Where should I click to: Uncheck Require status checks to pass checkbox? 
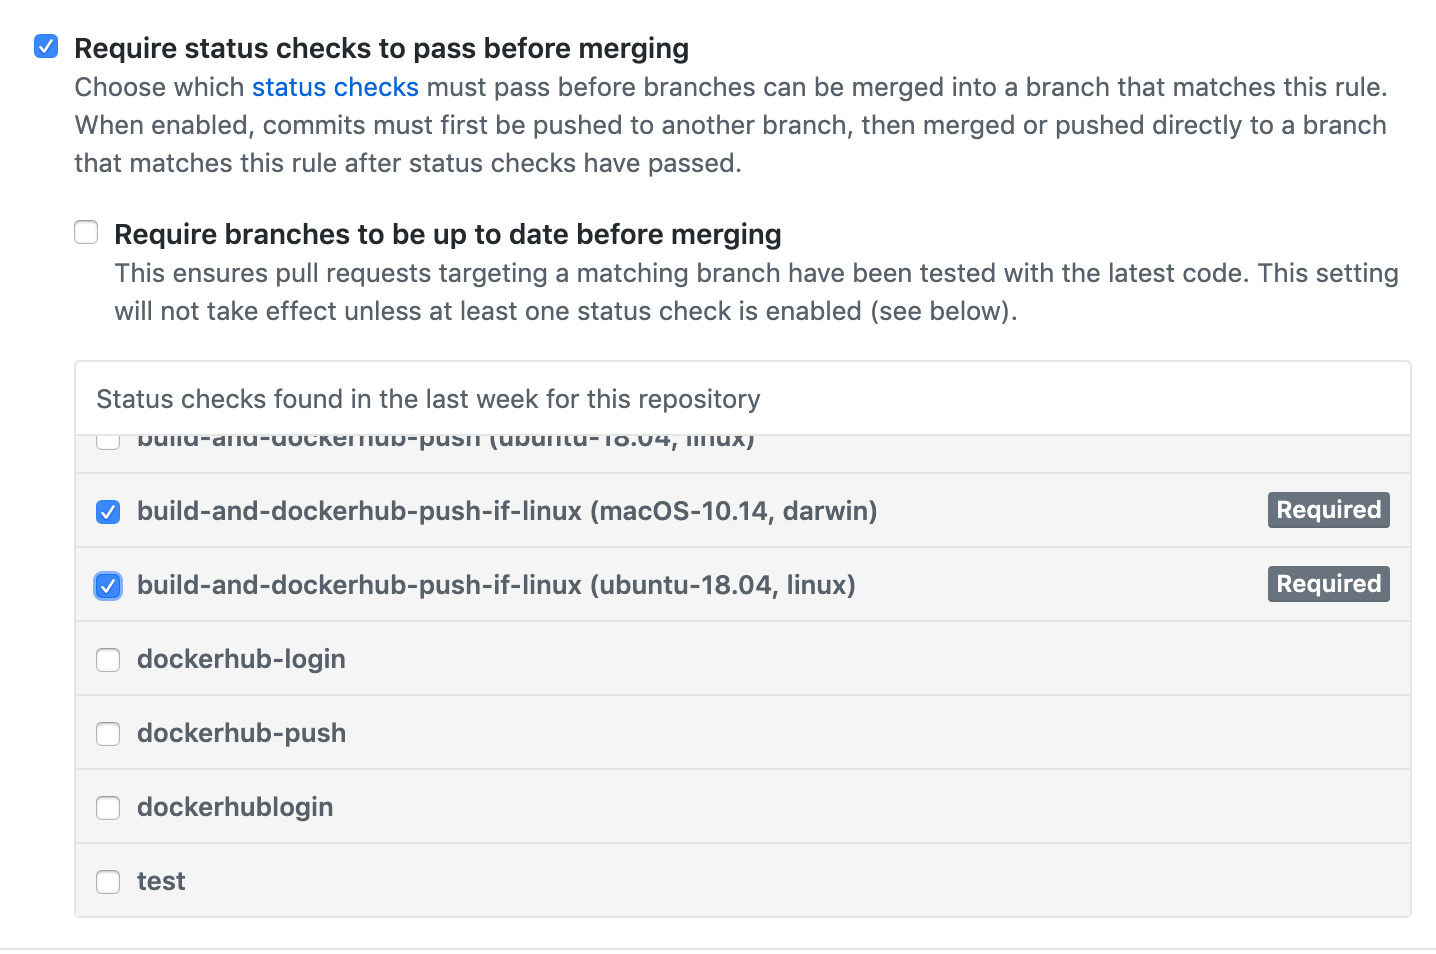[46, 47]
